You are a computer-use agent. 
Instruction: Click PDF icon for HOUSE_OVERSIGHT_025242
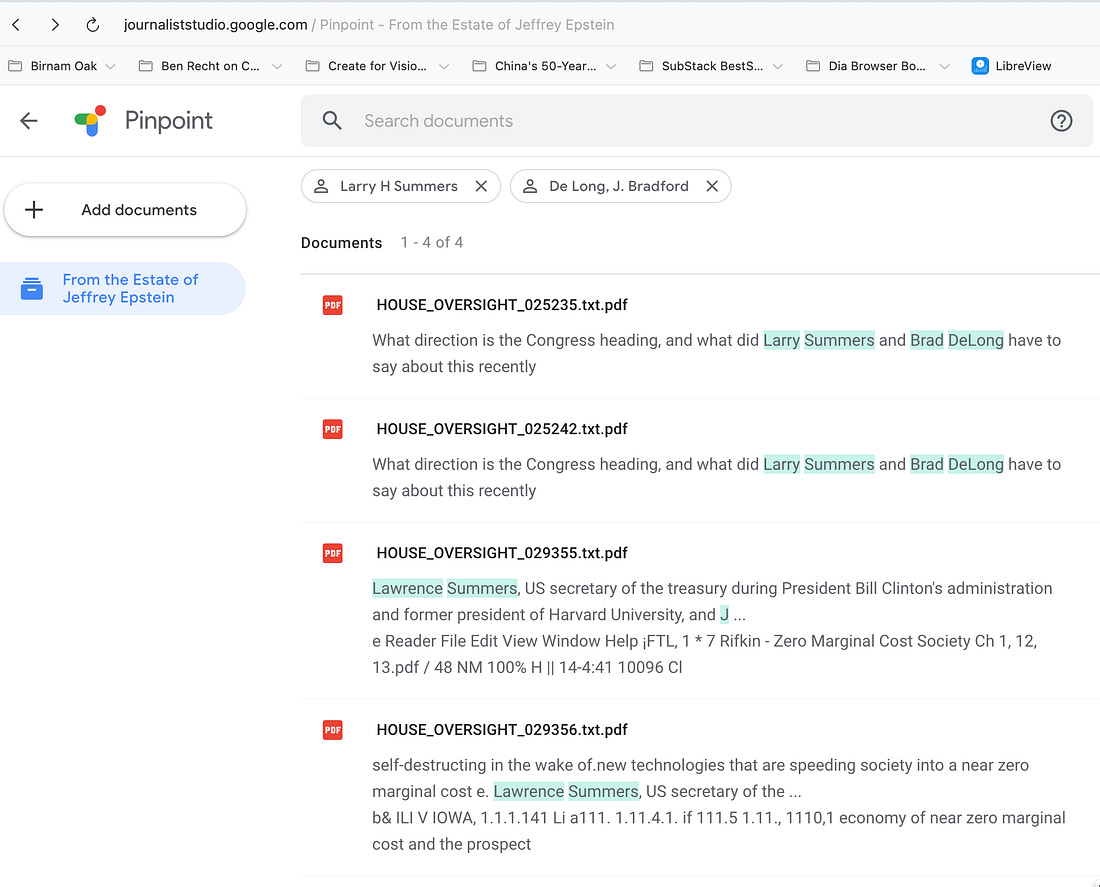[x=333, y=429]
